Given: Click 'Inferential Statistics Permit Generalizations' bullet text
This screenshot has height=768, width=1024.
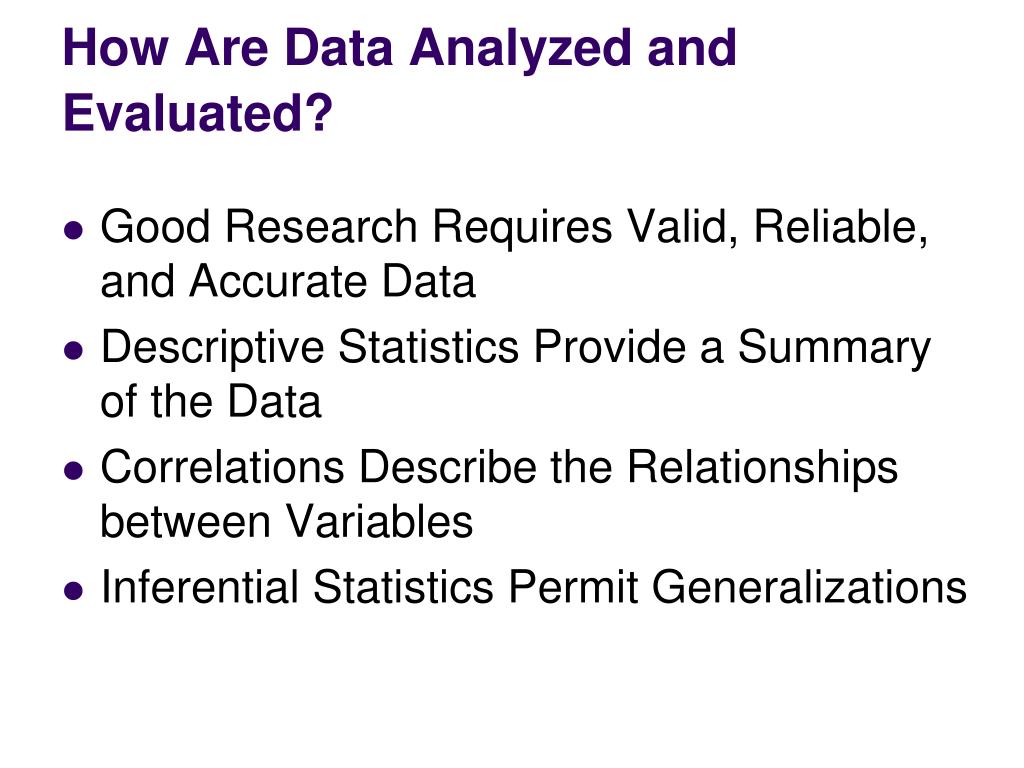Looking at the screenshot, I should click(534, 586).
